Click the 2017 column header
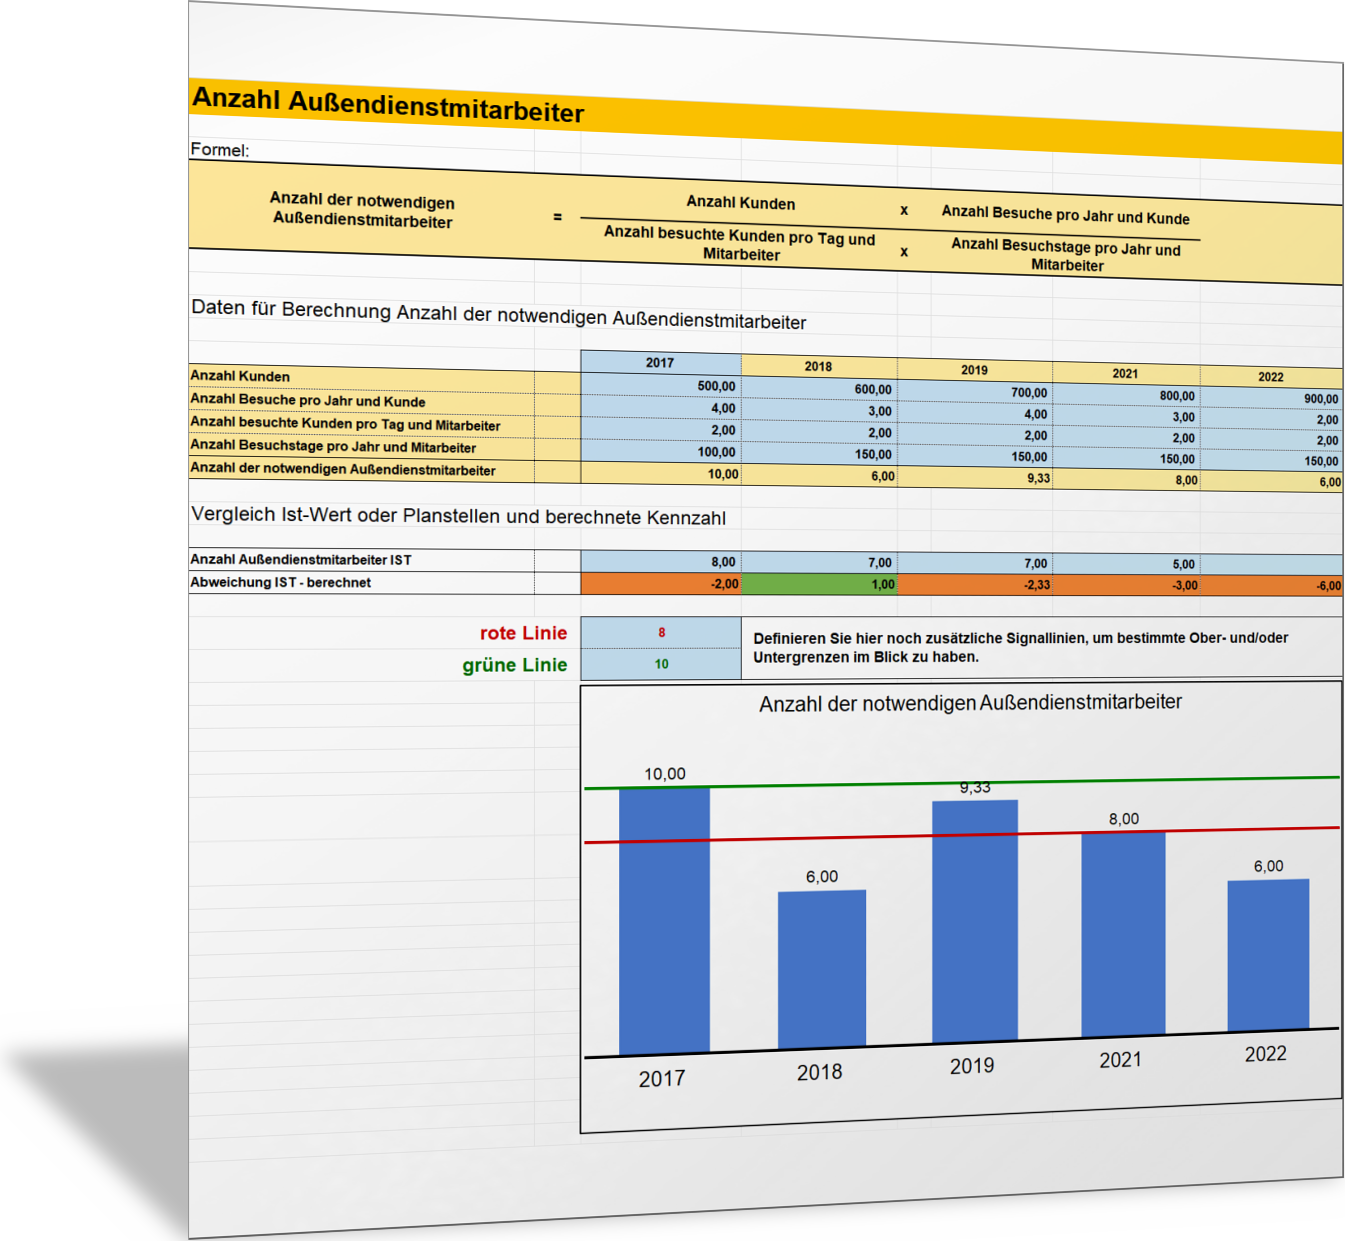Viewport: 1345px width, 1241px height. [660, 362]
